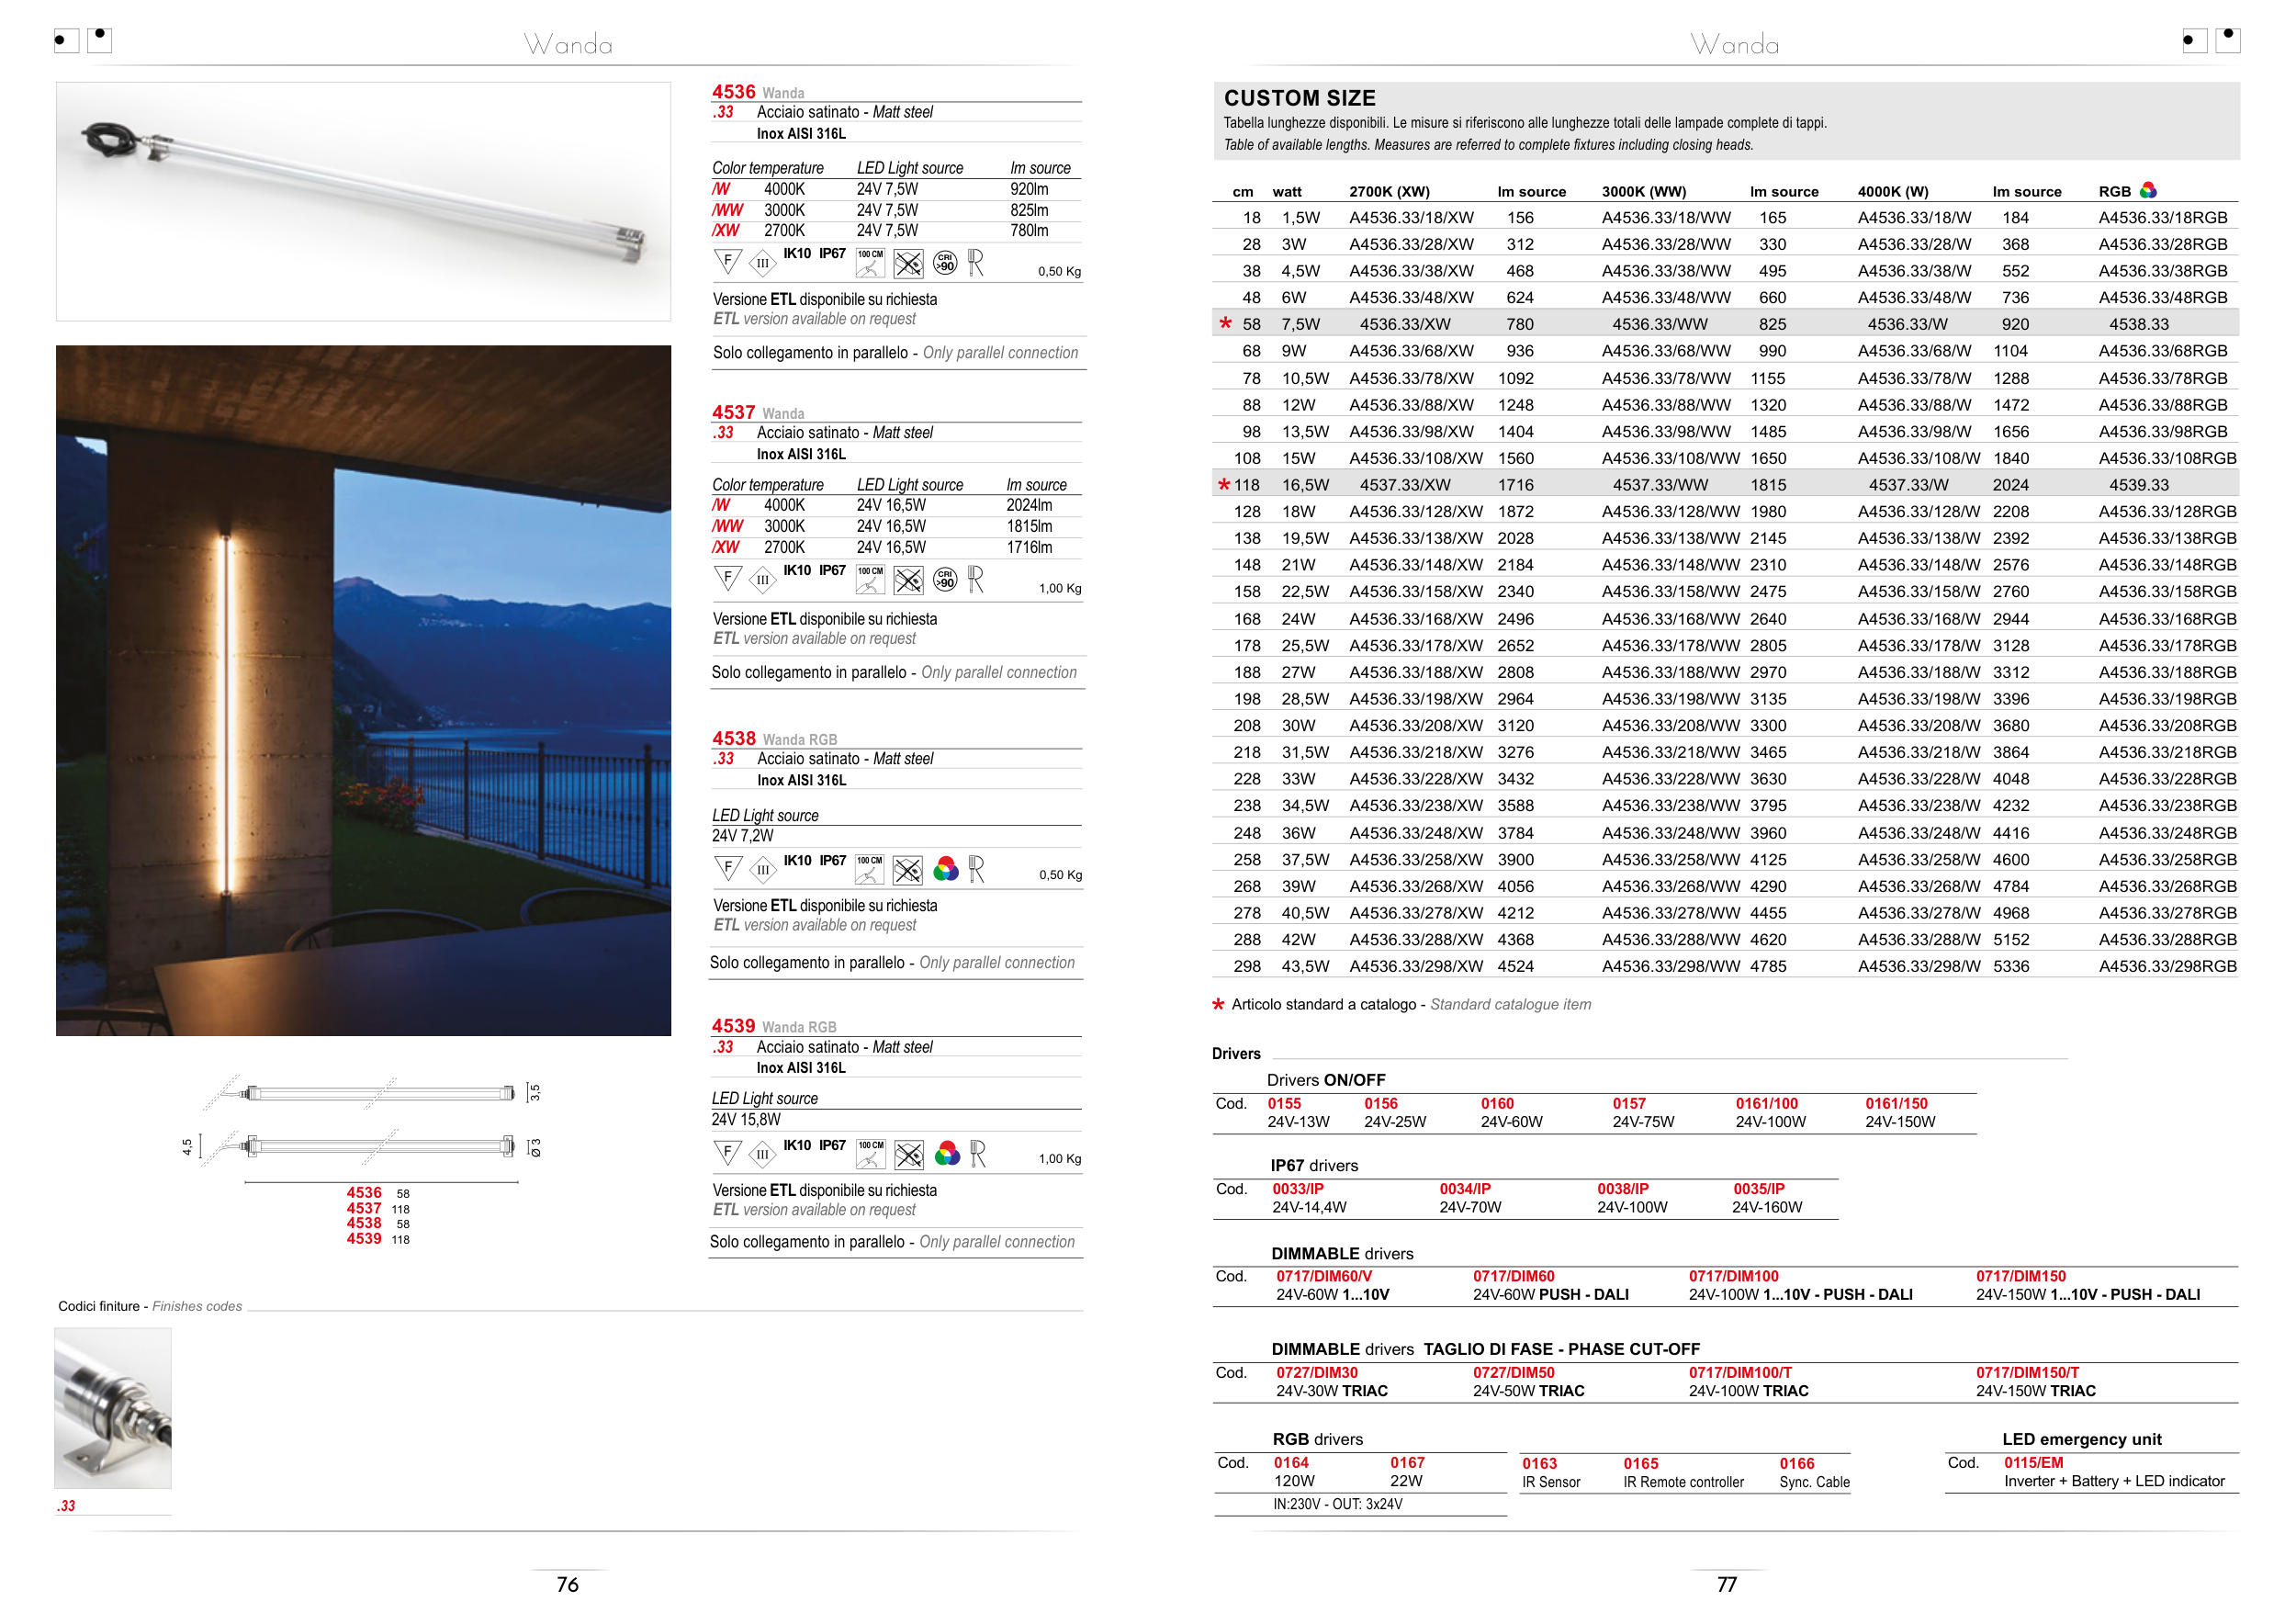The height and width of the screenshot is (1624, 2296).
Task: Click the screwdriver R icon under product 4539
Action: (x=977, y=1155)
